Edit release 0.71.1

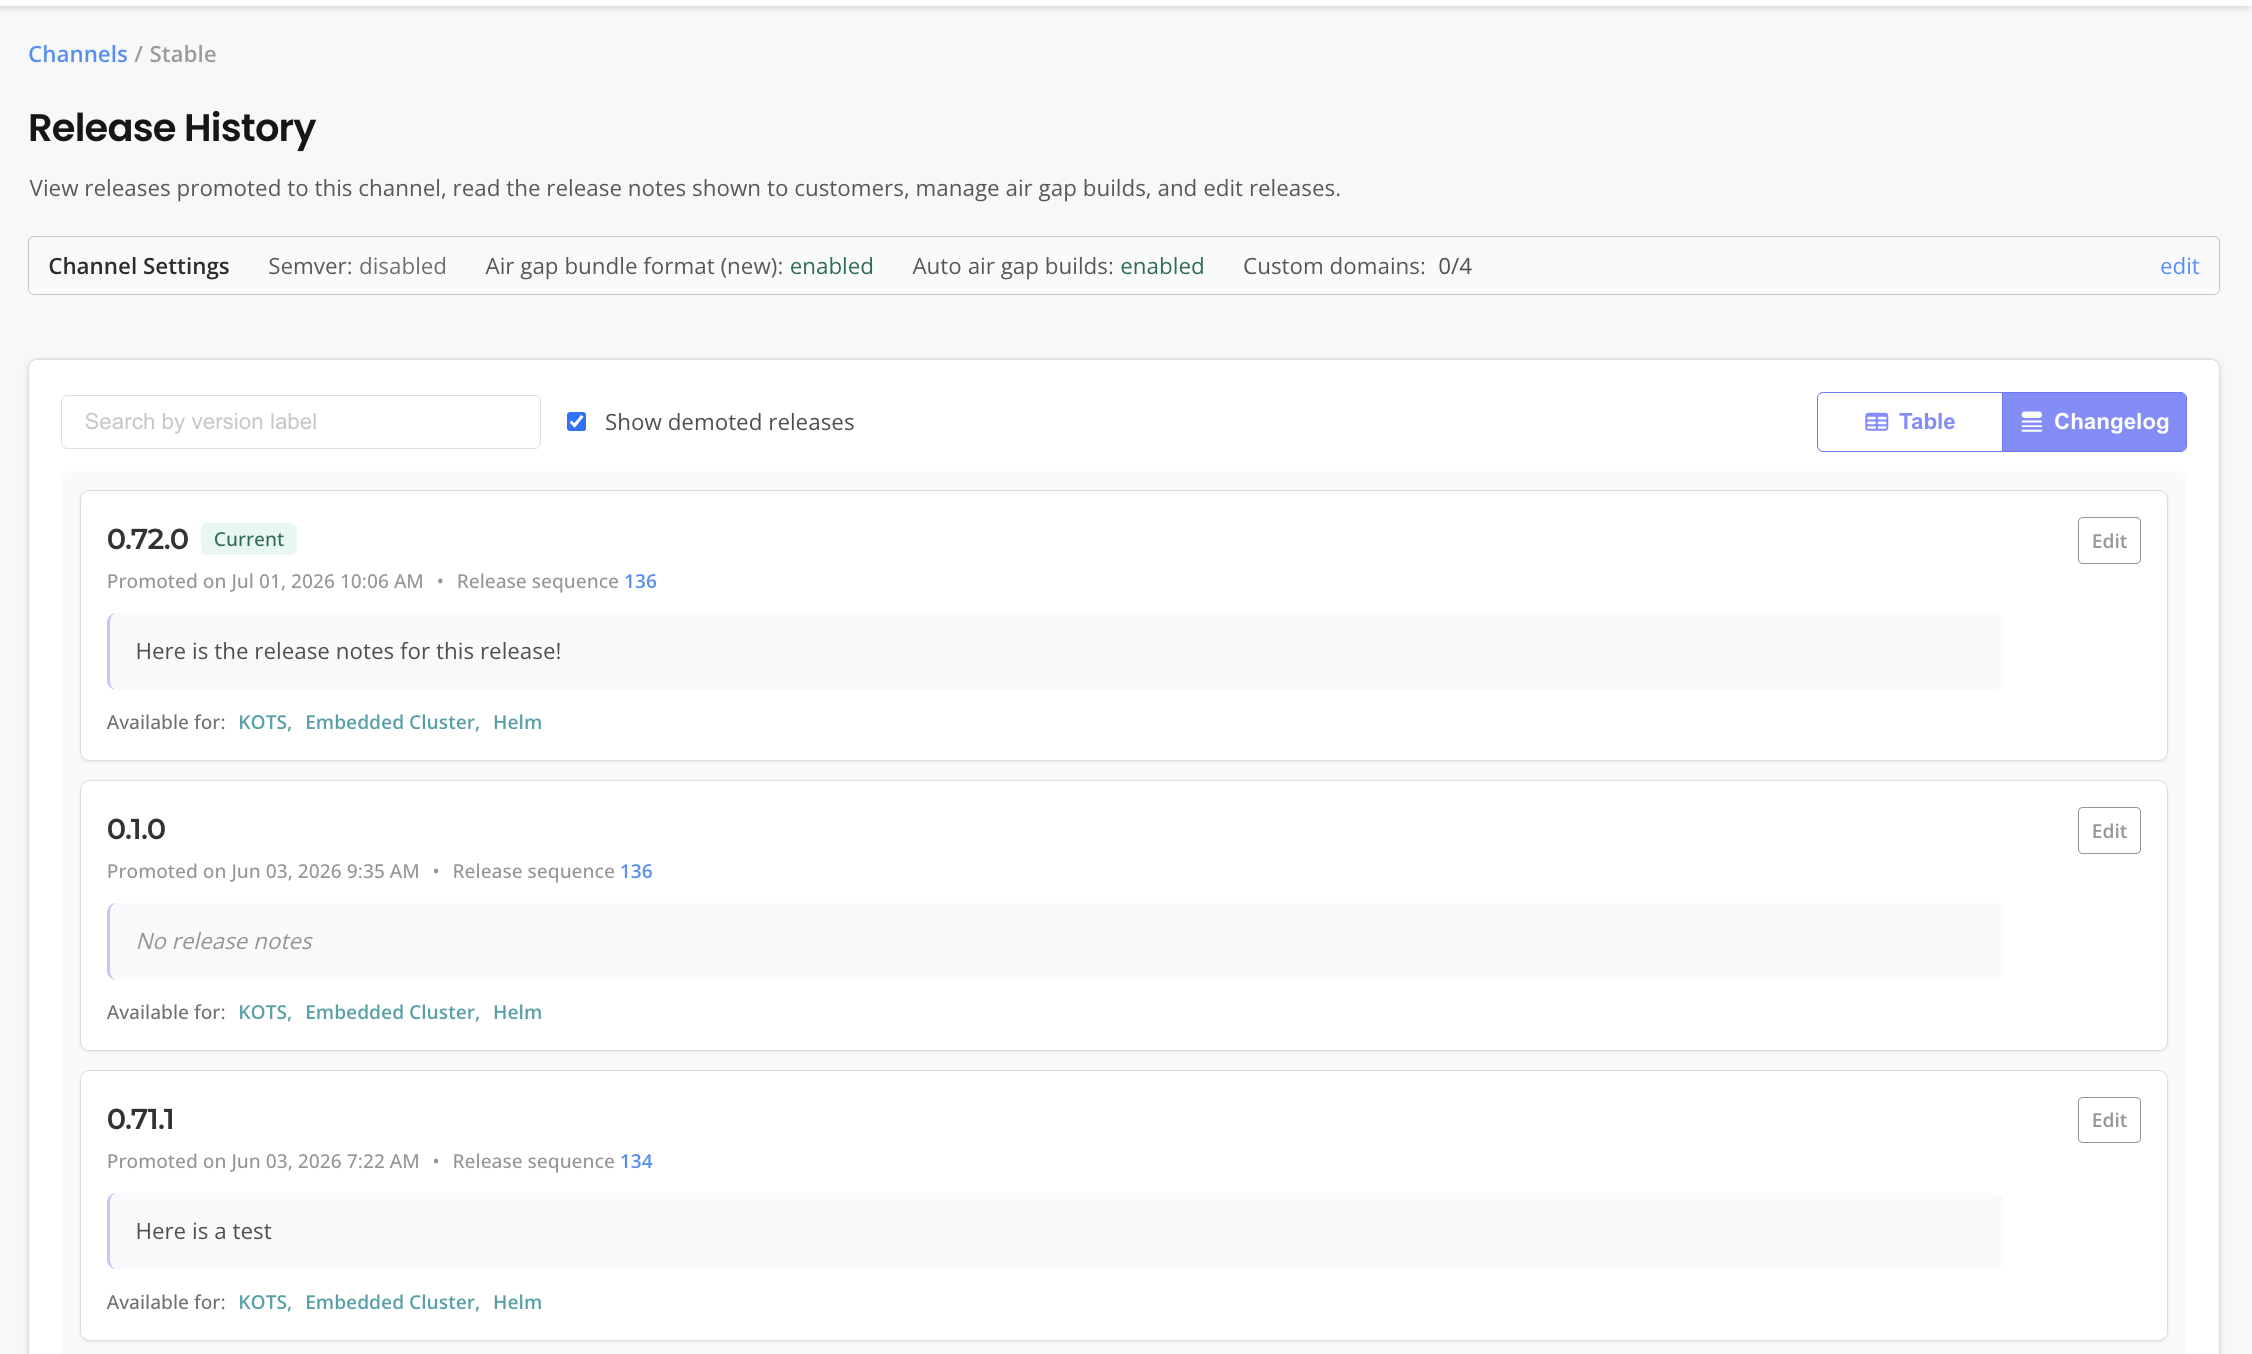pyautogui.click(x=2109, y=1120)
